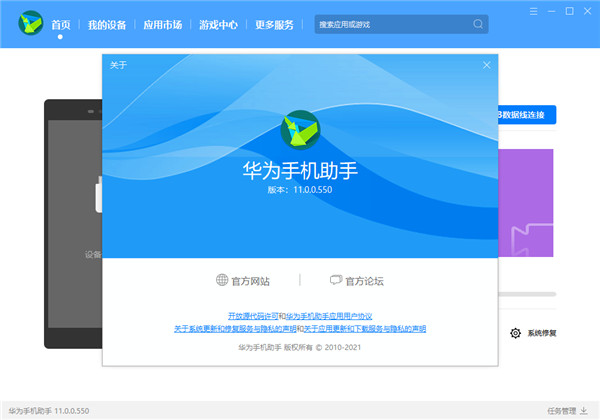
Task: Switch to the 首页 tab
Action: [61, 24]
